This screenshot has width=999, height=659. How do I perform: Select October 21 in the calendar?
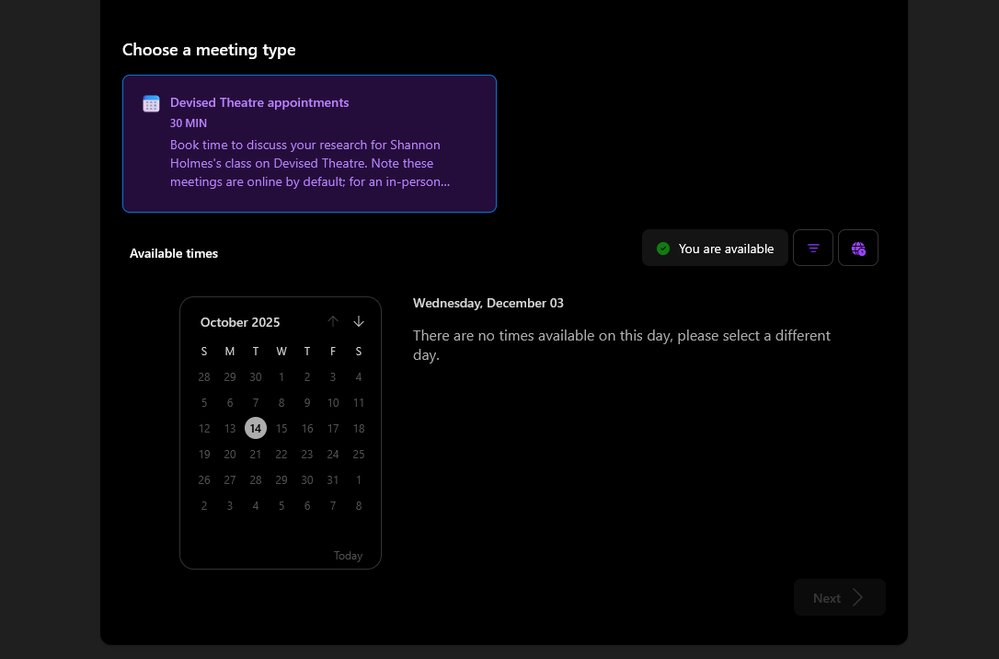pyautogui.click(x=255, y=454)
